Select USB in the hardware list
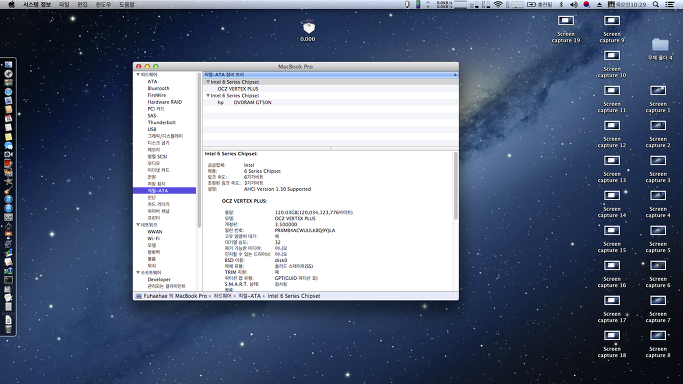 coord(152,129)
